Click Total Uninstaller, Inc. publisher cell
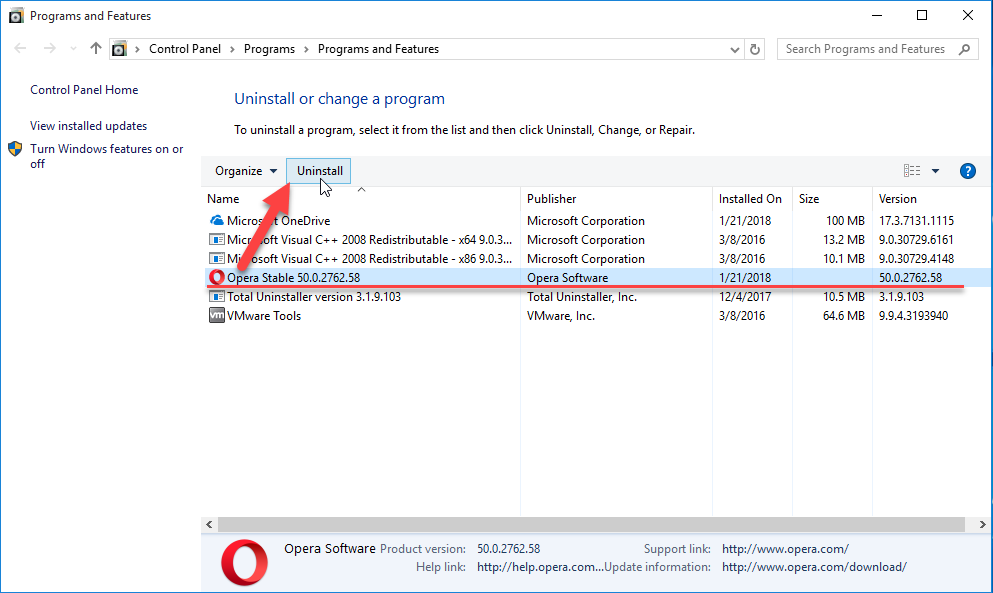This screenshot has height=593, width=993. (582, 296)
